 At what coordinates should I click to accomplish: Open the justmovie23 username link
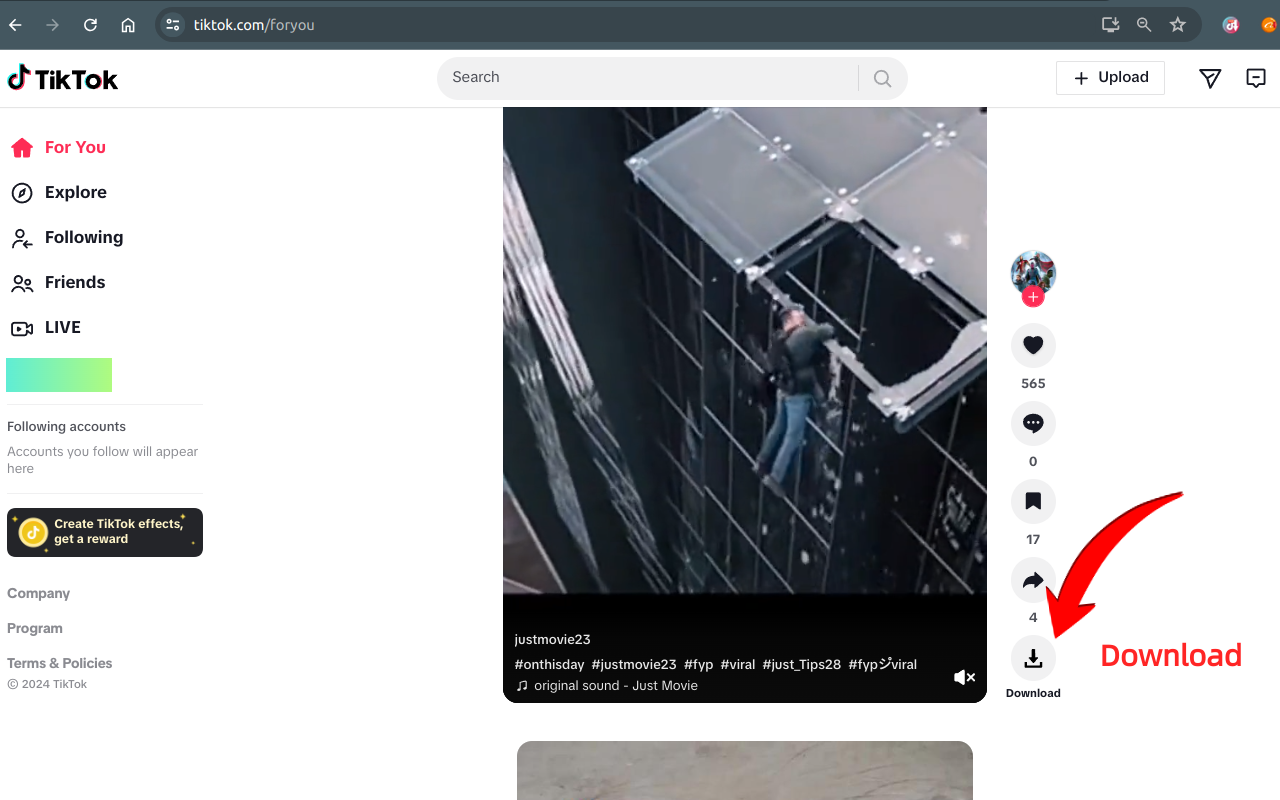click(552, 639)
